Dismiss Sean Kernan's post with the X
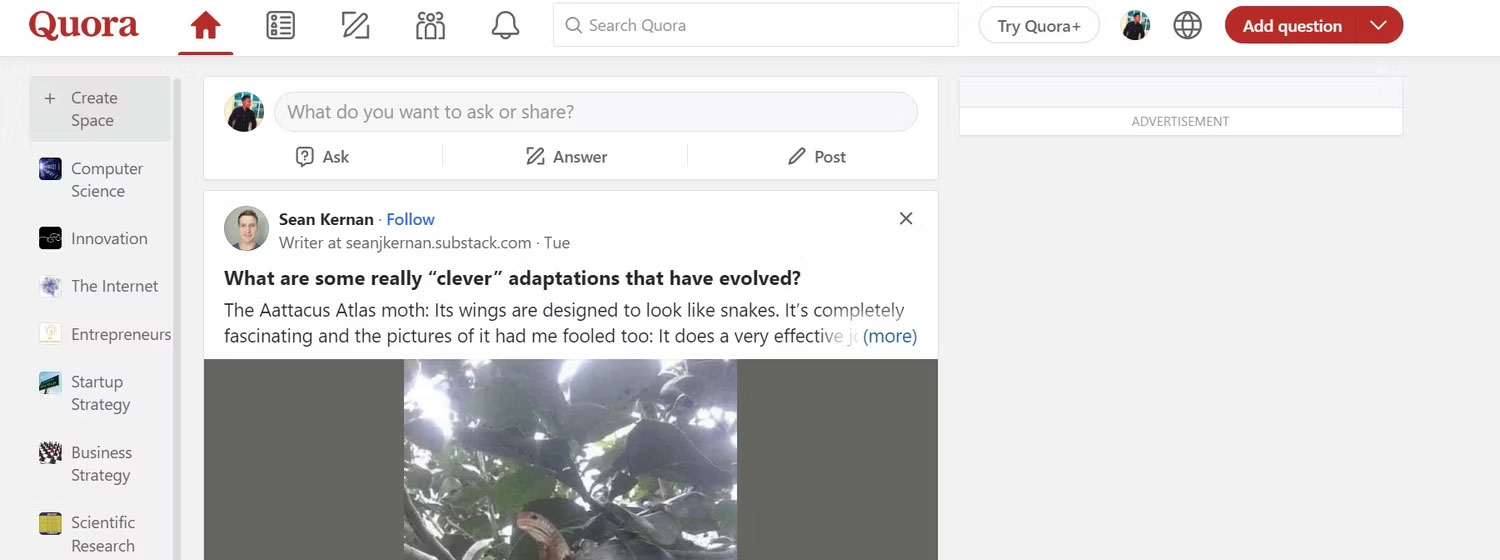 click(x=906, y=219)
